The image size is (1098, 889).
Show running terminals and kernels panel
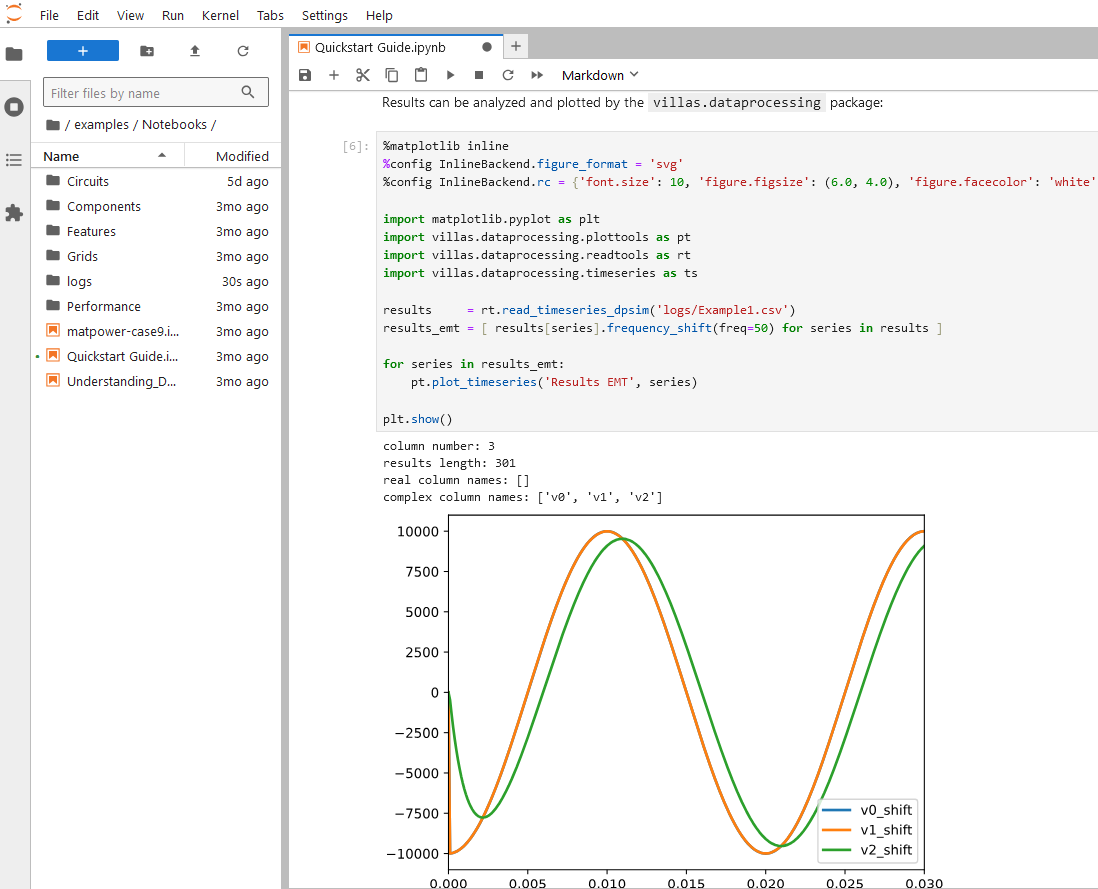[14, 107]
